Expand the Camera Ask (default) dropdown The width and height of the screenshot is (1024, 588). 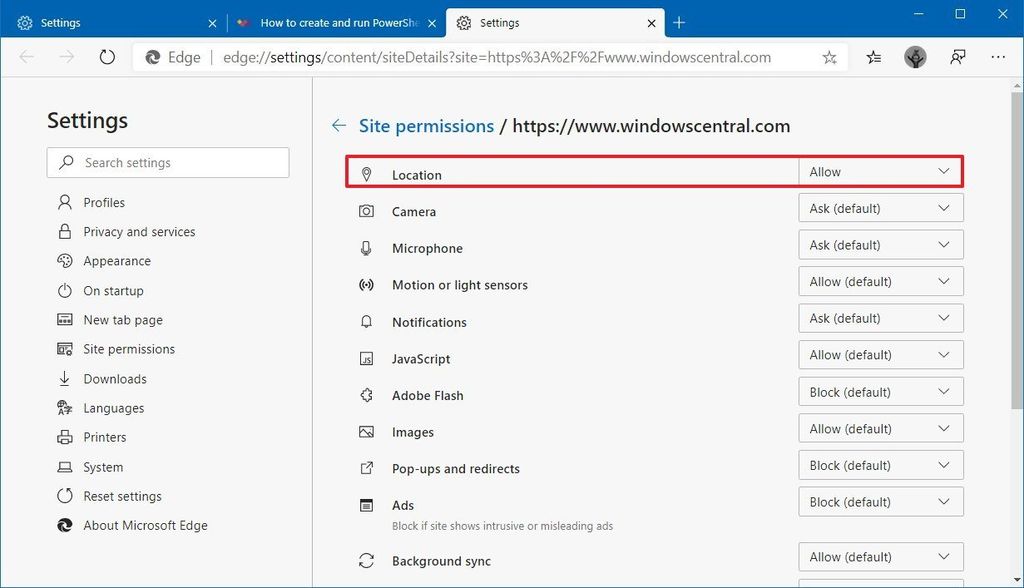pyautogui.click(x=879, y=208)
